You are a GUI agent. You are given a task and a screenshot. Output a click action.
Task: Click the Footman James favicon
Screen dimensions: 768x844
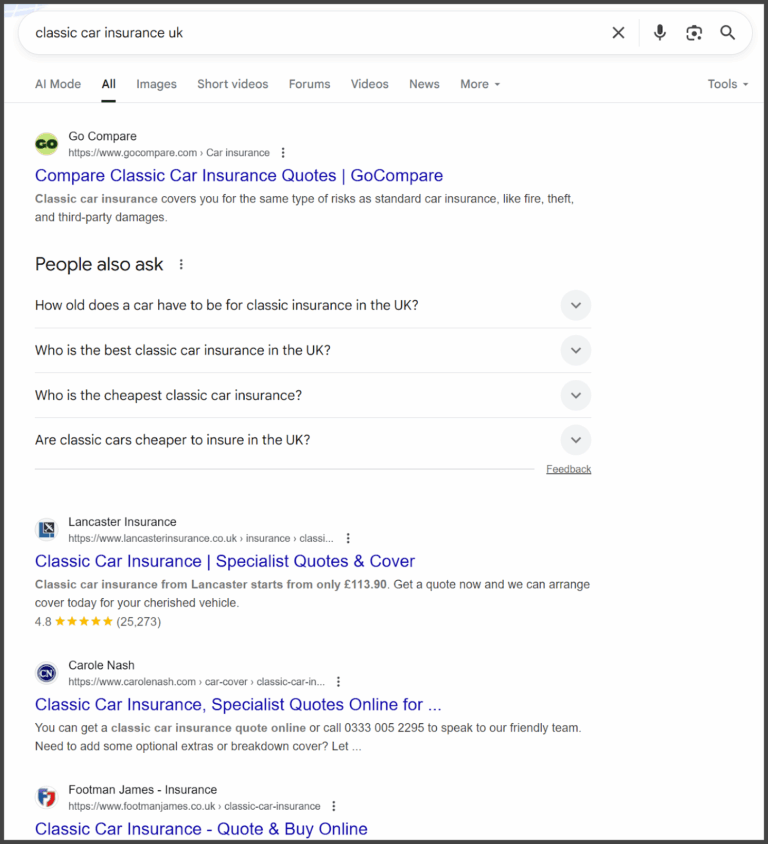pos(46,797)
